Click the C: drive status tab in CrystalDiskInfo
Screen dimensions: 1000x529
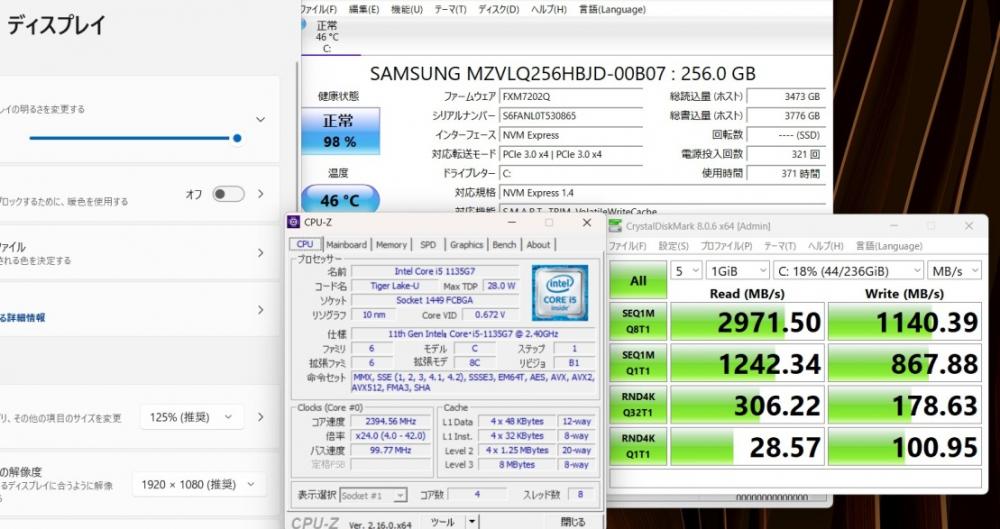pyautogui.click(x=327, y=36)
